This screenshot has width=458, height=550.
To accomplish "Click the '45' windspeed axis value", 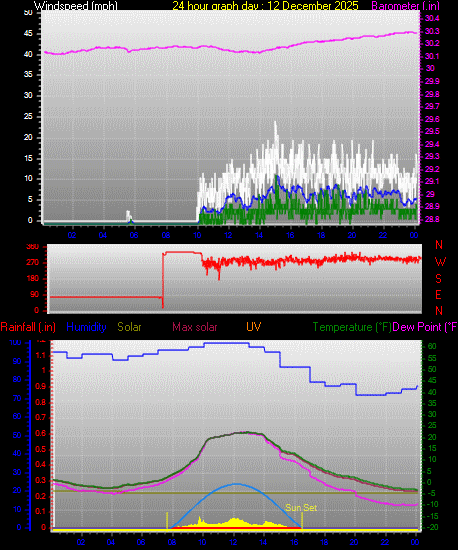I will coord(28,34).
